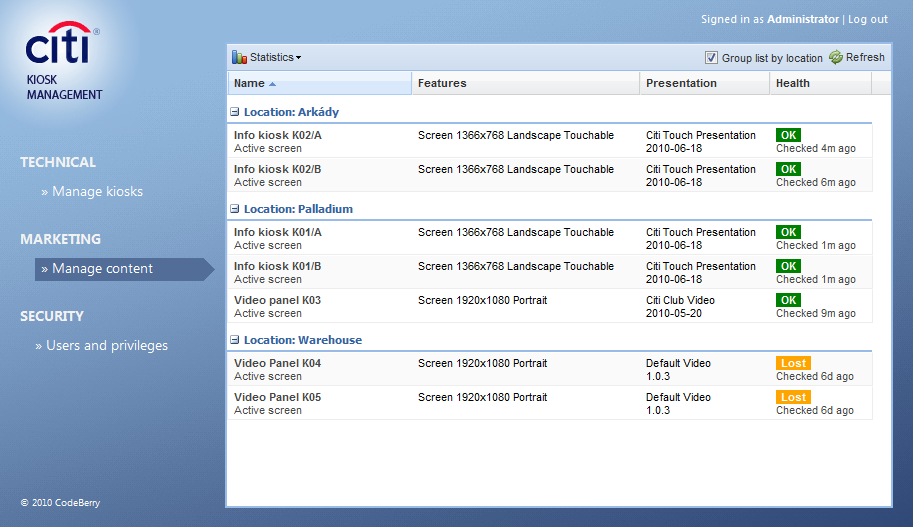Click Checked 6d ago for Video Panel K04
The width and height of the screenshot is (913, 527).
point(815,376)
